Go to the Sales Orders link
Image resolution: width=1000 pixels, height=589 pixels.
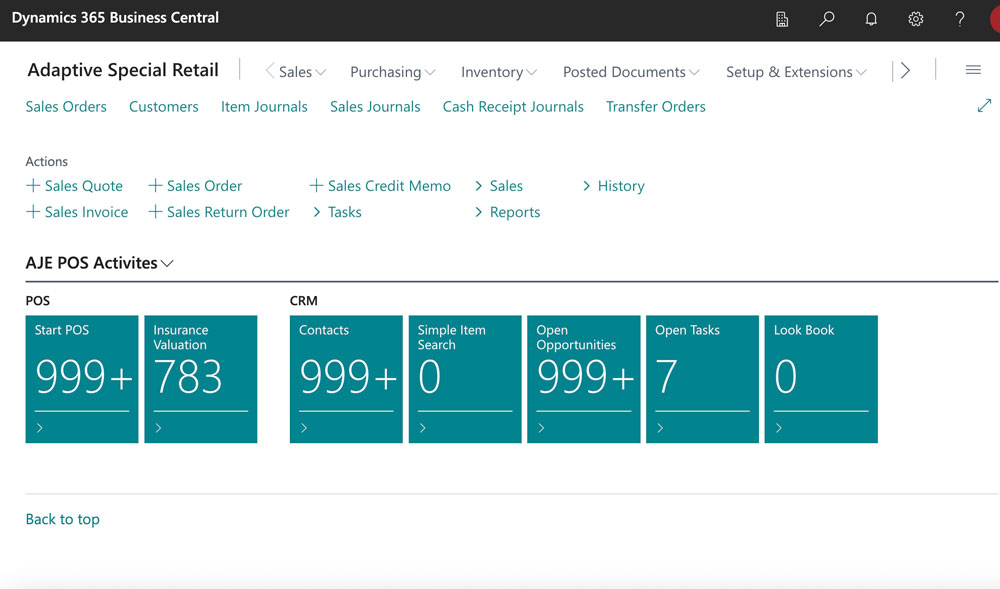66,107
